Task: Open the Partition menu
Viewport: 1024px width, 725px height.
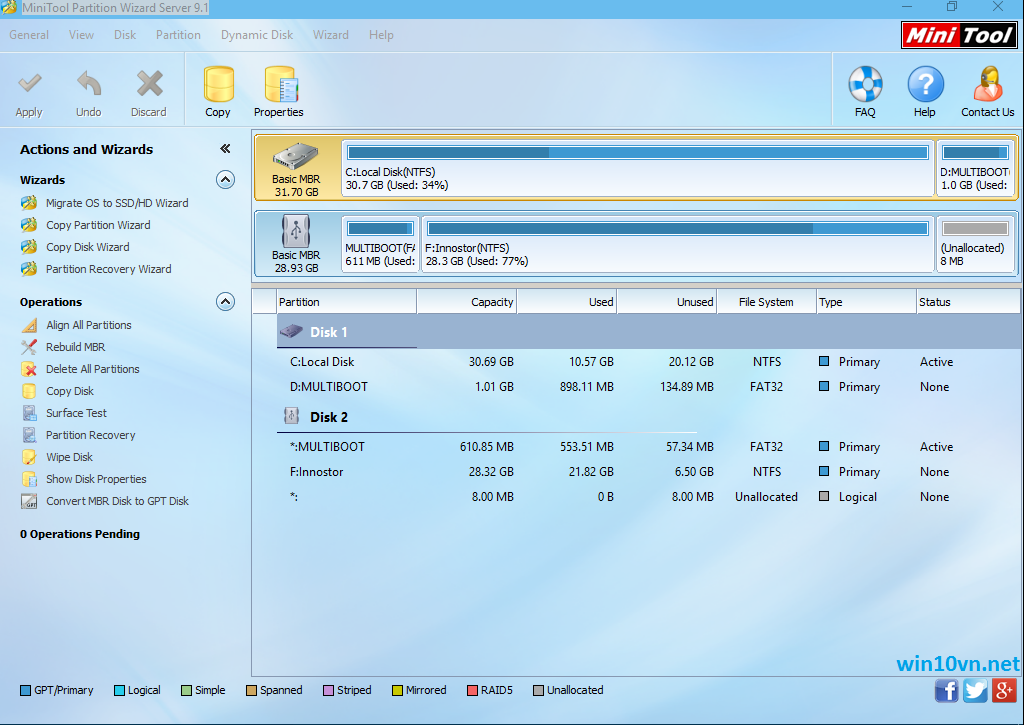Action: pos(178,35)
